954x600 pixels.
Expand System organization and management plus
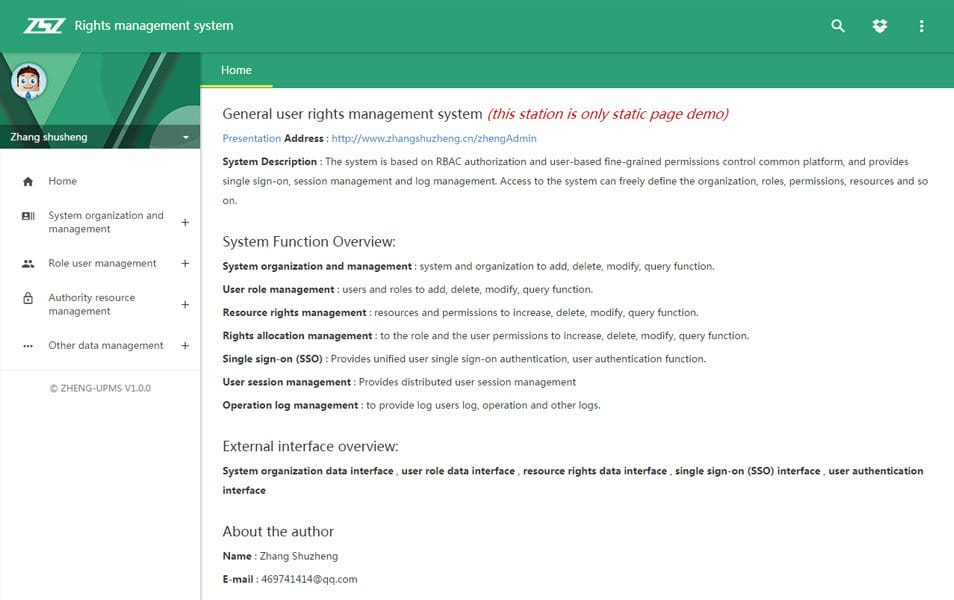pyautogui.click(x=185, y=223)
